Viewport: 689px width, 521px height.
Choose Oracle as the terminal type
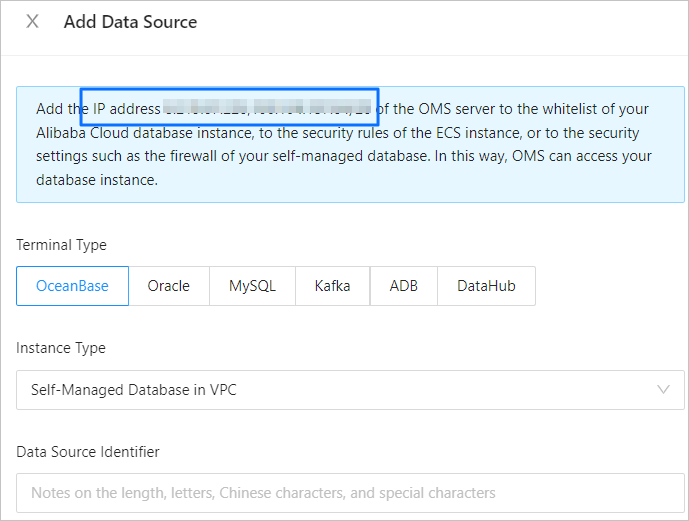pyautogui.click(x=168, y=286)
